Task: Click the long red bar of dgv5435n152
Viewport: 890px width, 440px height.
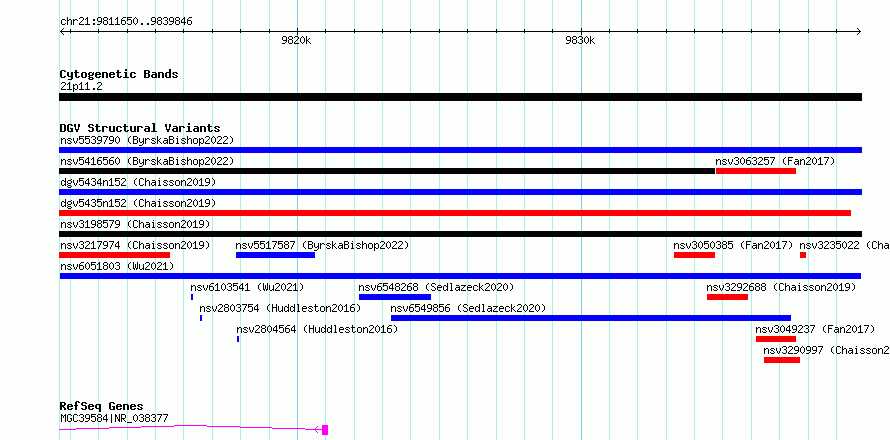Action: pyautogui.click(x=455, y=213)
